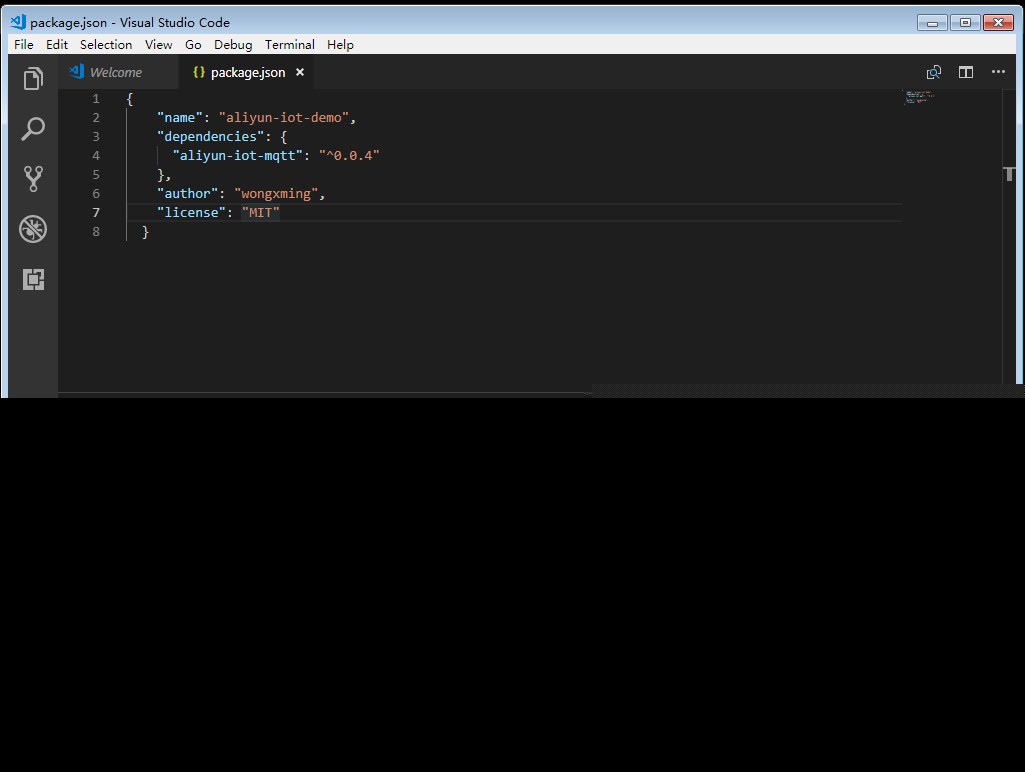
Task: Click the VS Code logo in title bar
Action: click(18, 22)
